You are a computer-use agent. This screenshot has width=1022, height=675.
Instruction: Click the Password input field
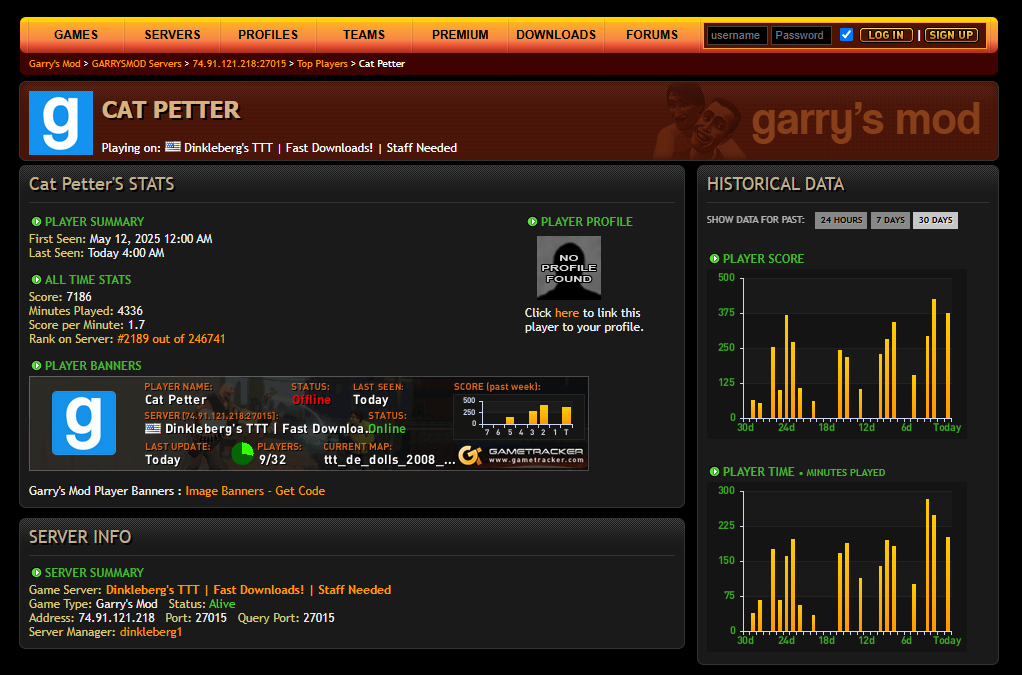[x=801, y=35]
